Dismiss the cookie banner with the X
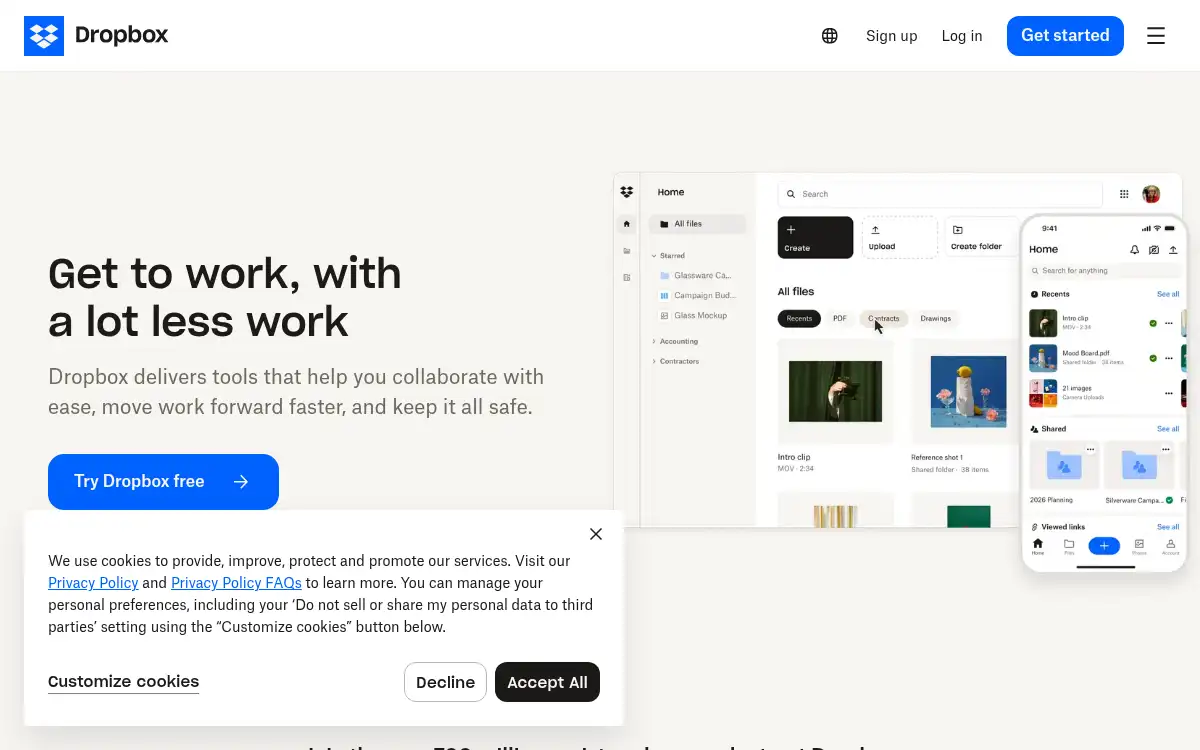This screenshot has height=750, width=1200. 596,534
